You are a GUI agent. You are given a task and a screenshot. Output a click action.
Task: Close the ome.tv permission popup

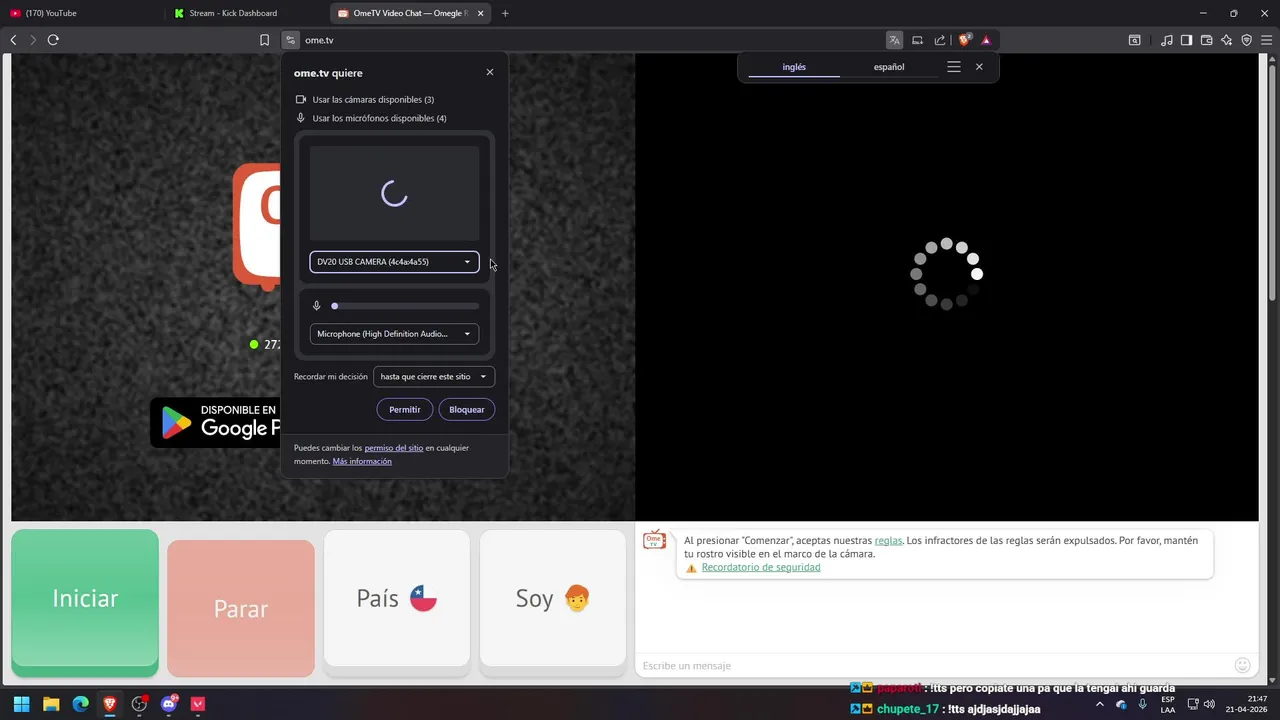pyautogui.click(x=490, y=72)
